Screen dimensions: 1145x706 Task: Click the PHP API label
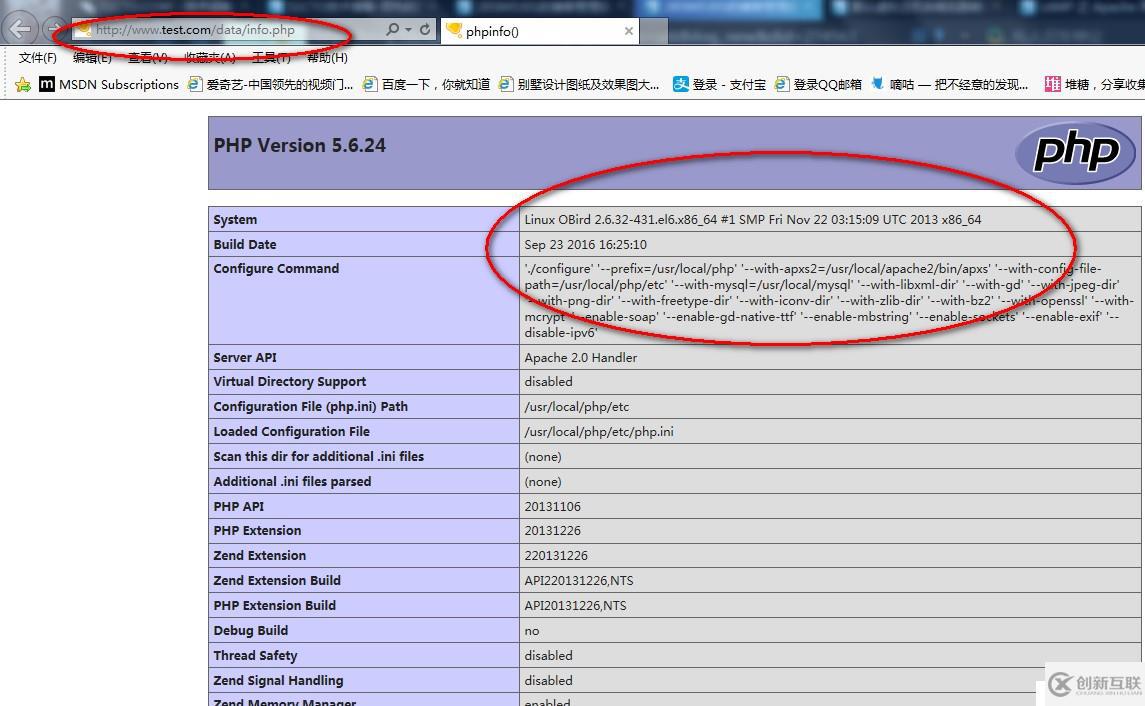(x=239, y=507)
